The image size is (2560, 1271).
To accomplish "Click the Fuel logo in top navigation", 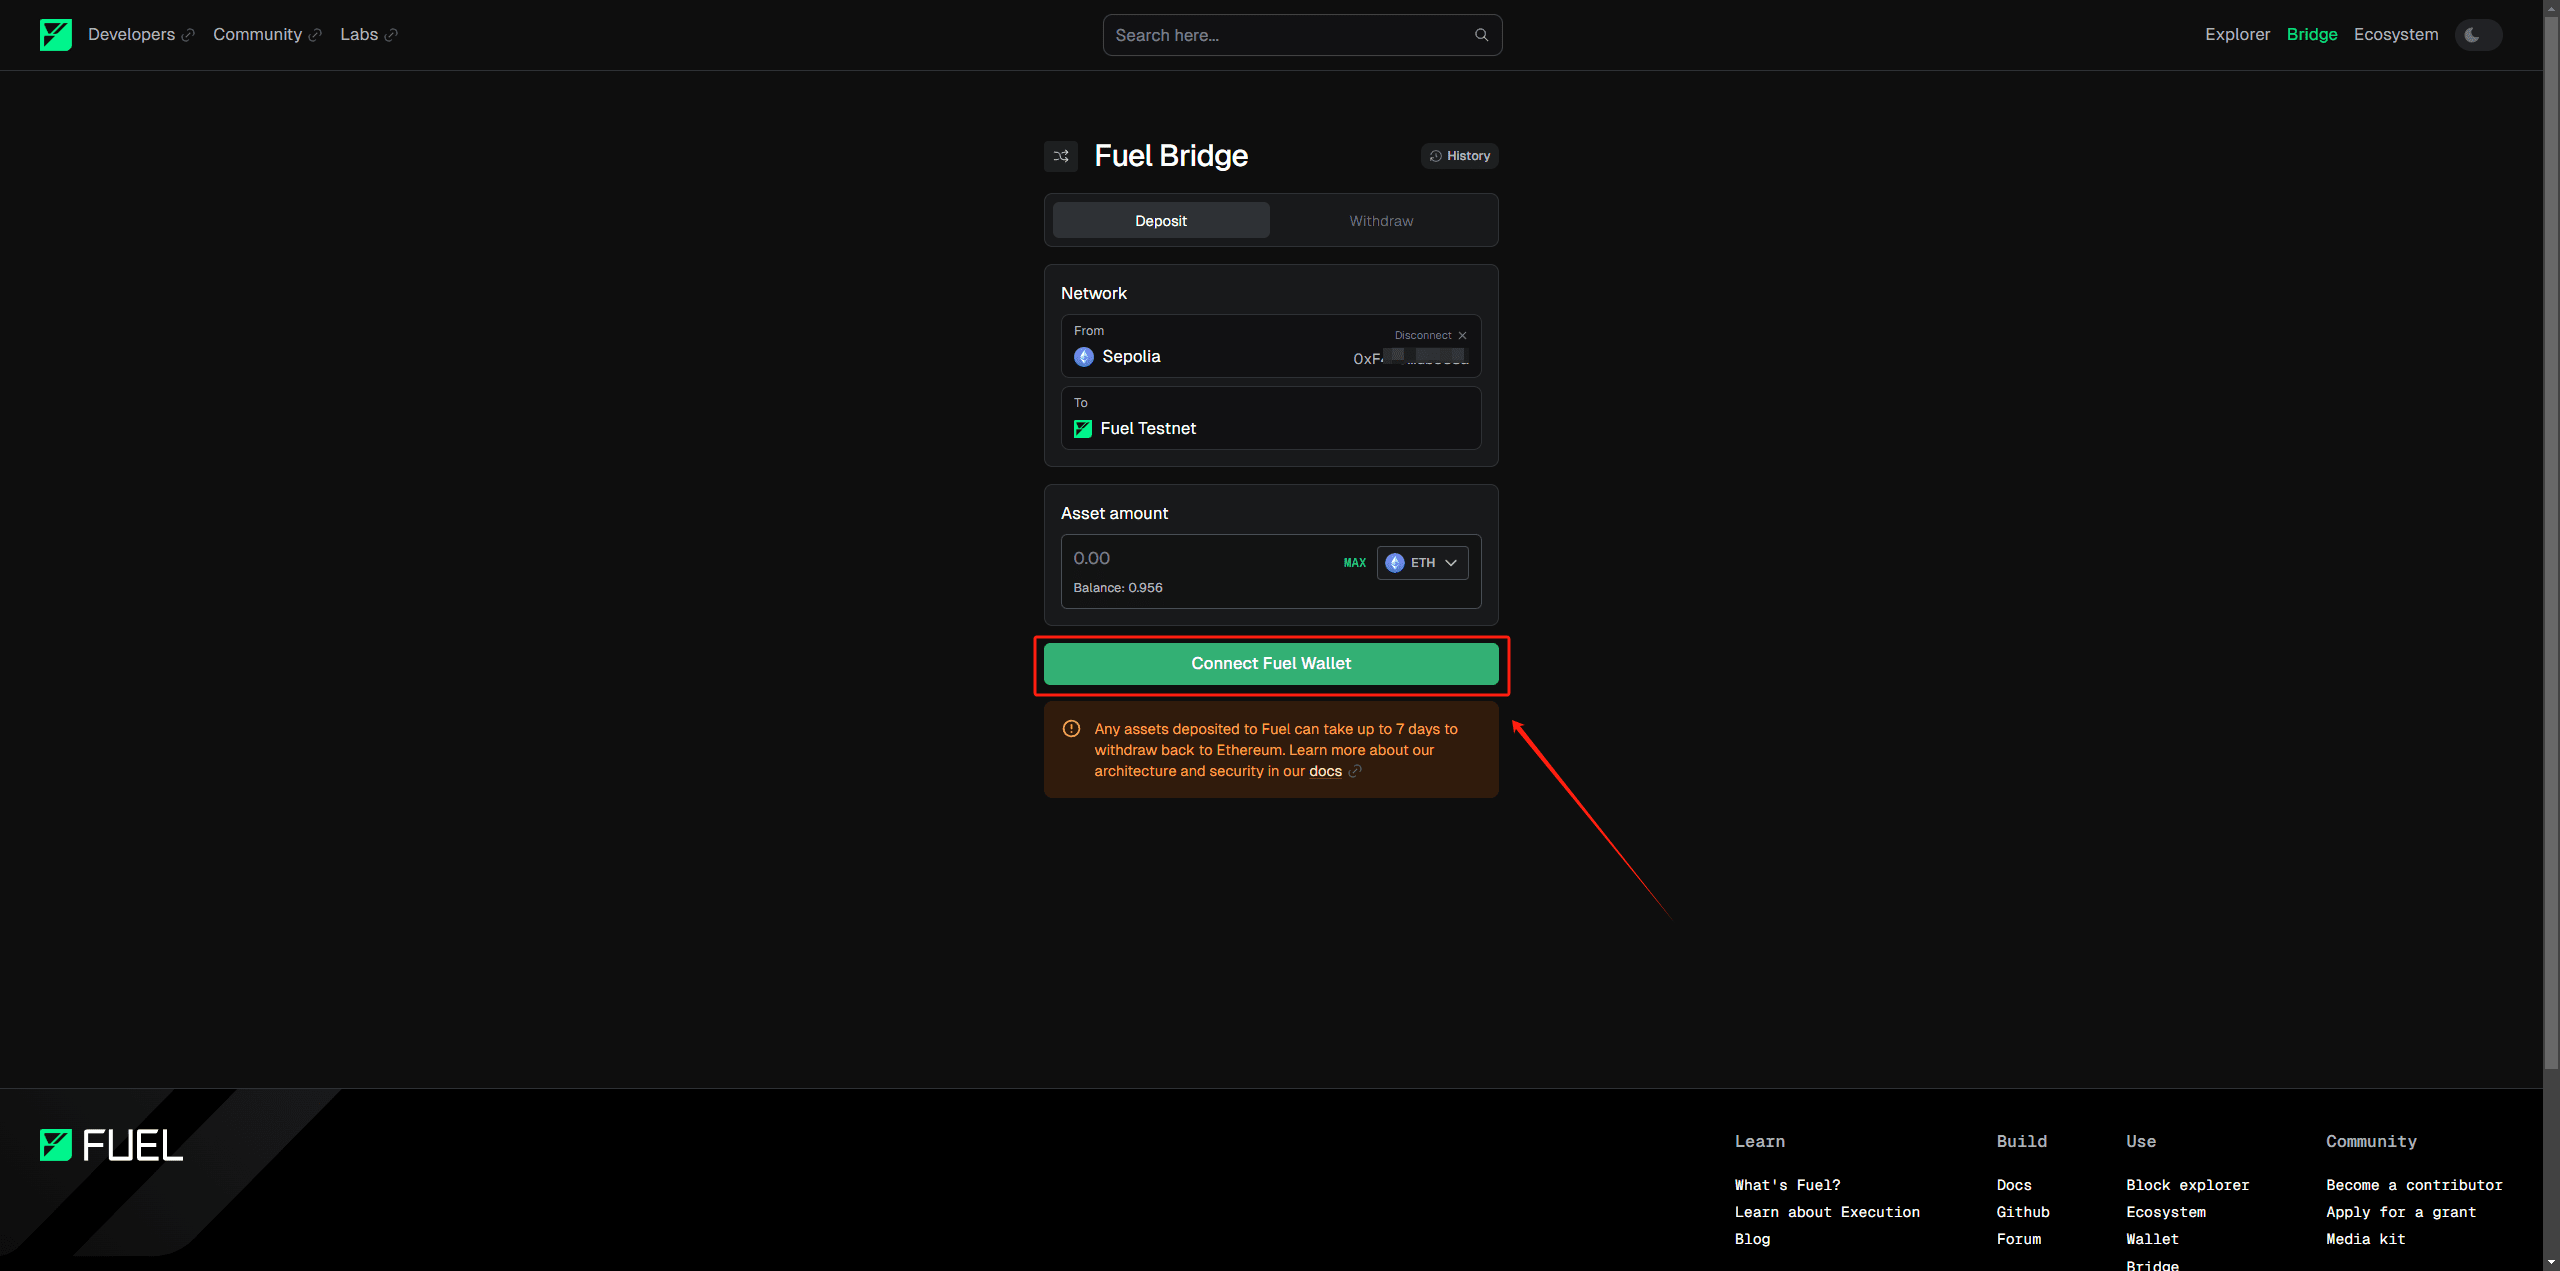I will pos(56,35).
